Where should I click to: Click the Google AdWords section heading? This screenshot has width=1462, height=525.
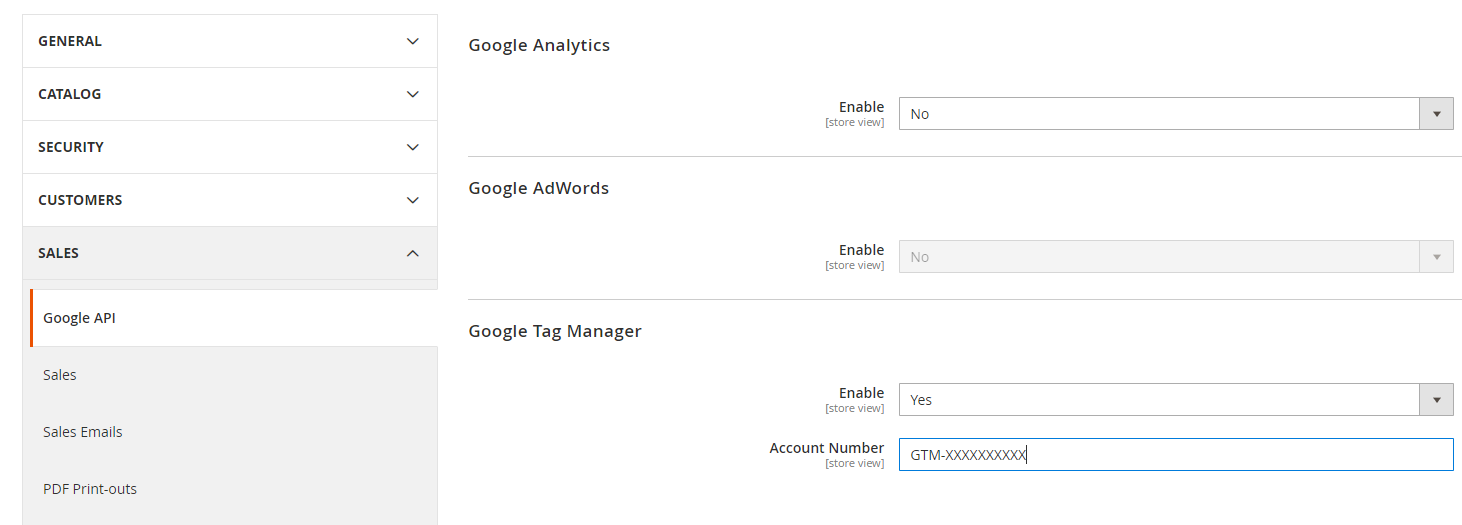pyautogui.click(x=538, y=188)
